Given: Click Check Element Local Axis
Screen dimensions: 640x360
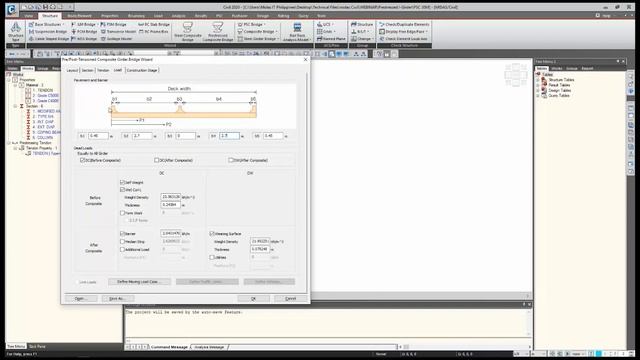Looking at the screenshot, I should pyautogui.click(x=403, y=39).
